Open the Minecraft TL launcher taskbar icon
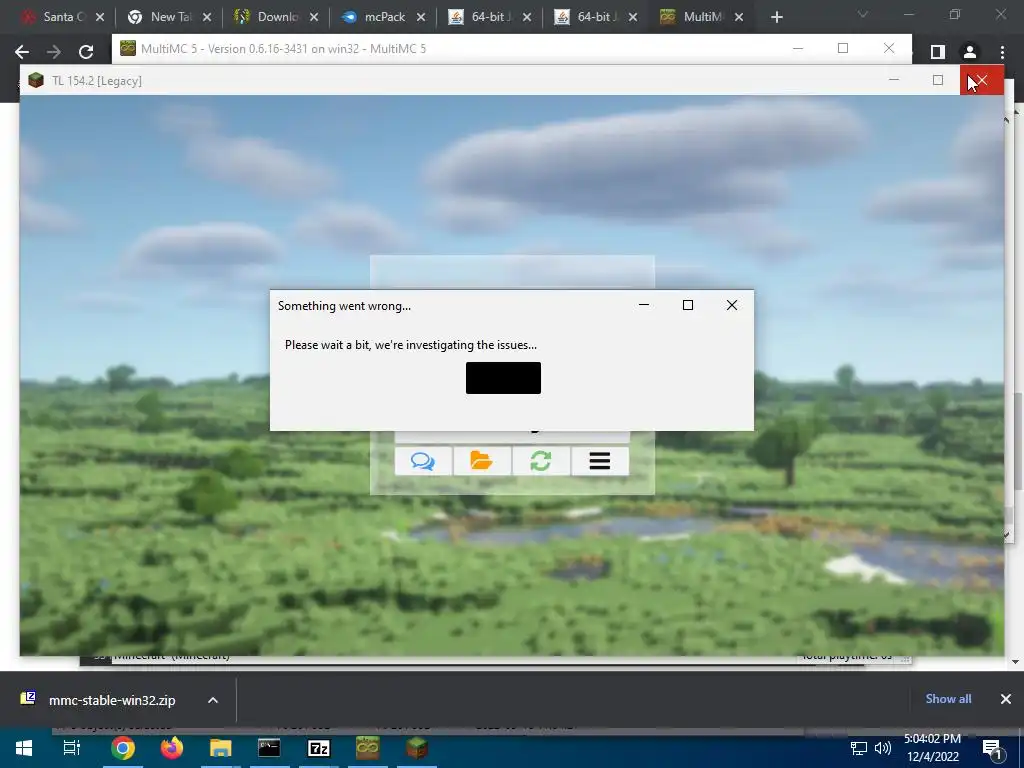This screenshot has width=1024, height=768. 417,748
